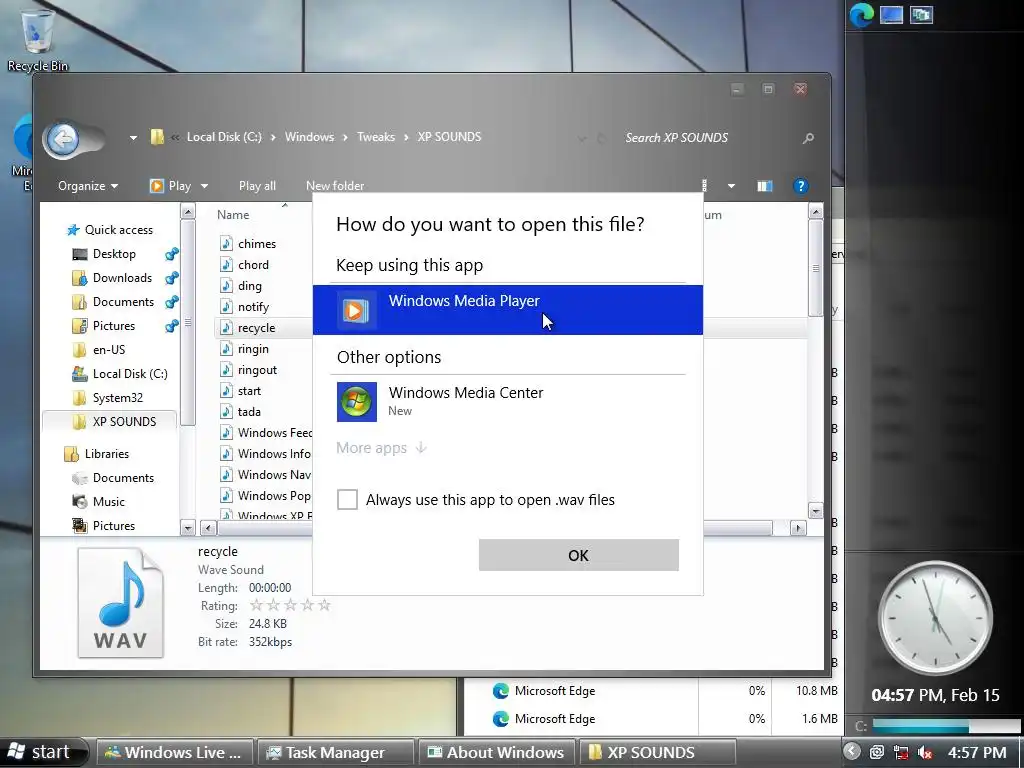Show hidden tray icons arrow
This screenshot has width=1024, height=768.
point(852,752)
